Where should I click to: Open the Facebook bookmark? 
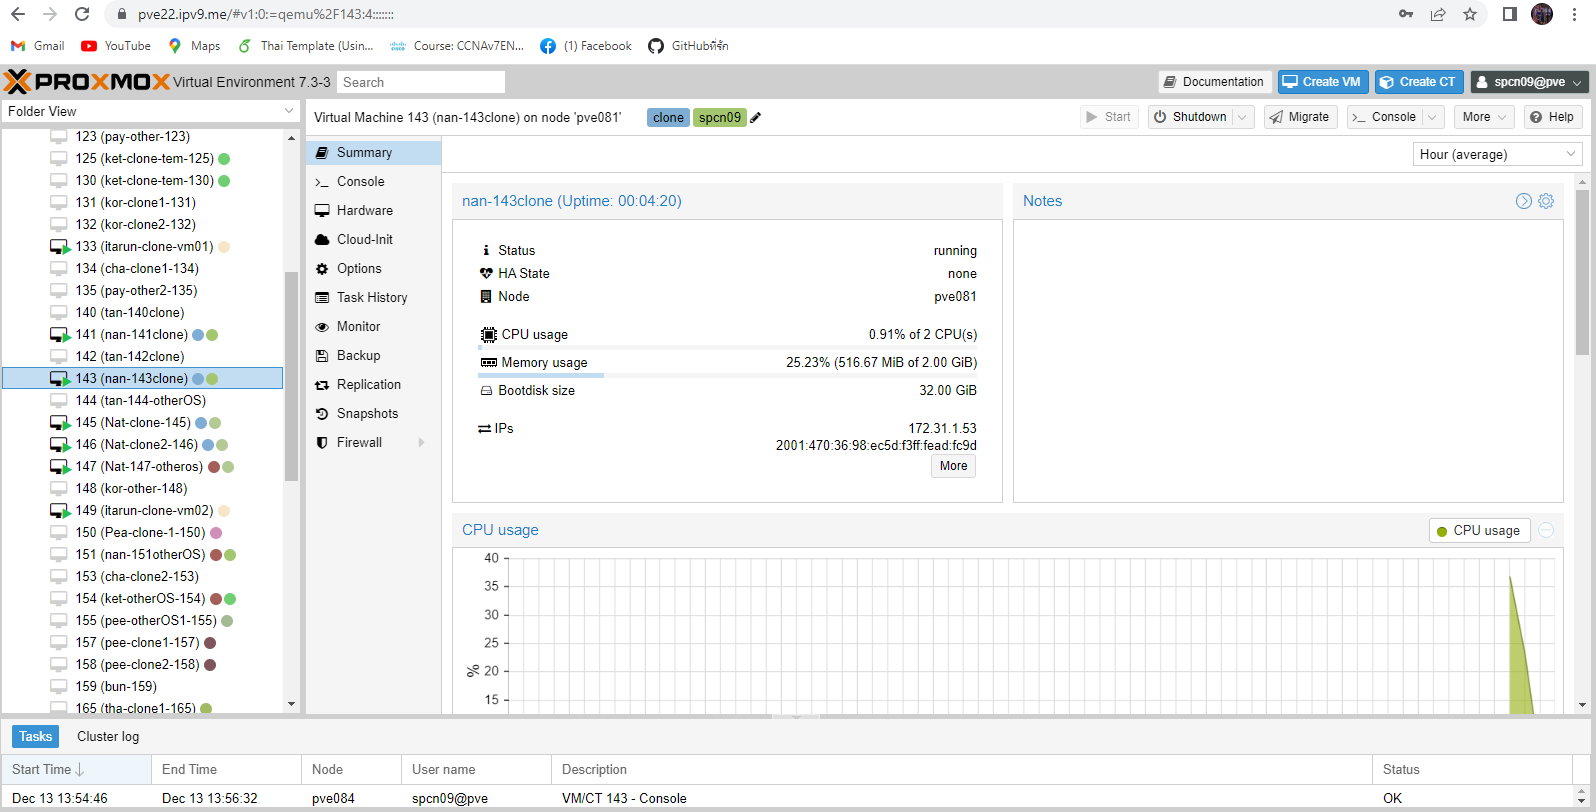pyautogui.click(x=586, y=46)
